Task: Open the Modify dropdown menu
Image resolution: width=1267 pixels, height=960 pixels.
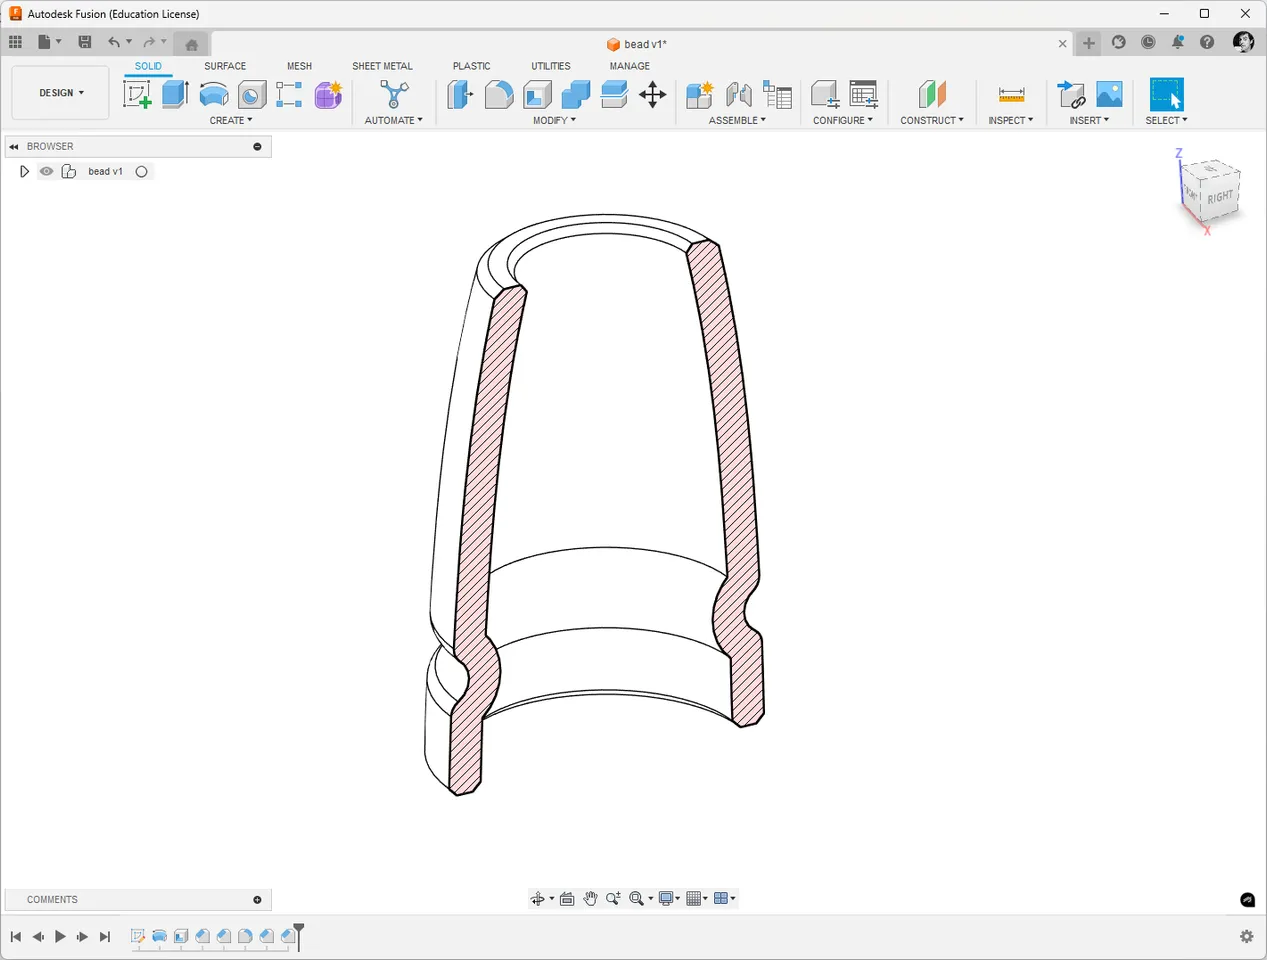Action: 553,120
